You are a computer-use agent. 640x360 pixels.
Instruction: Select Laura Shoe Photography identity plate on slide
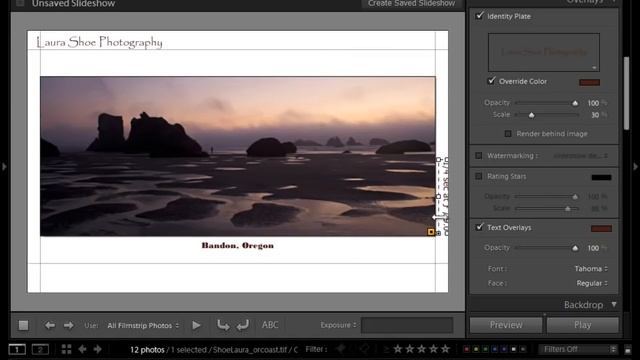[x=99, y=42]
